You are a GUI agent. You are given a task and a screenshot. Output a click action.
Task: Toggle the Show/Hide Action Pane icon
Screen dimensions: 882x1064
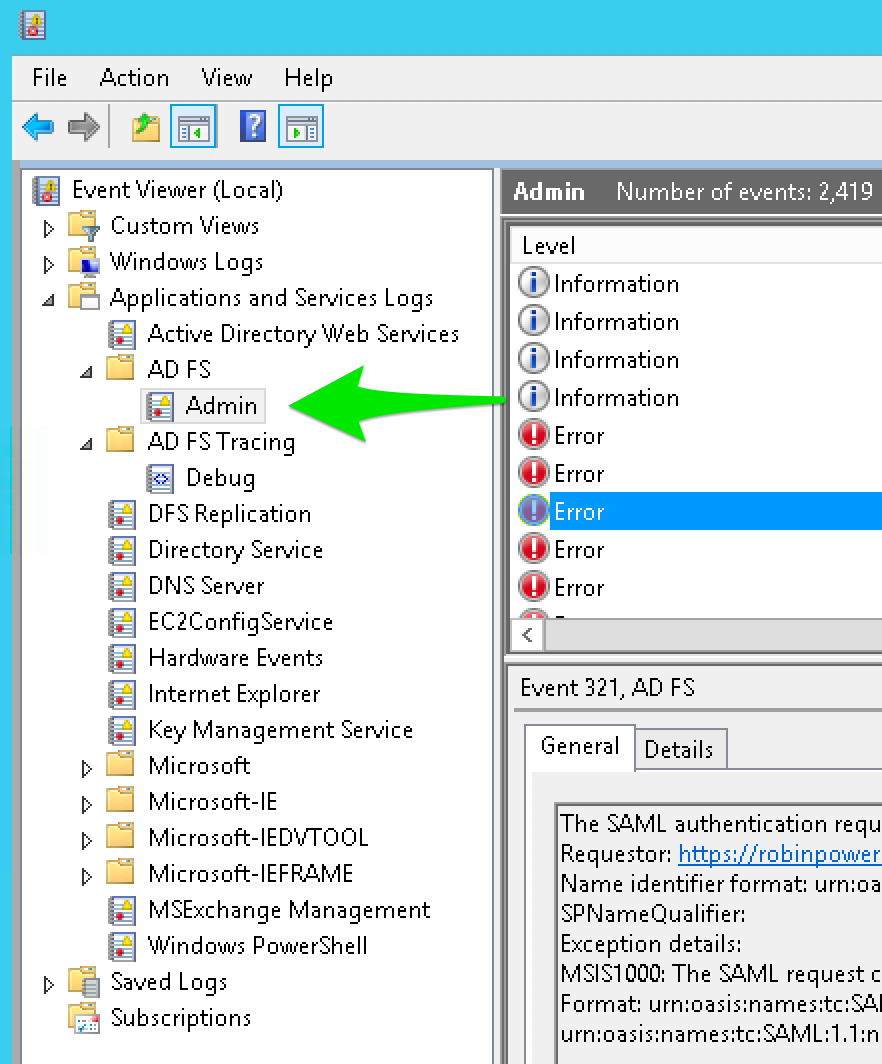(x=301, y=127)
